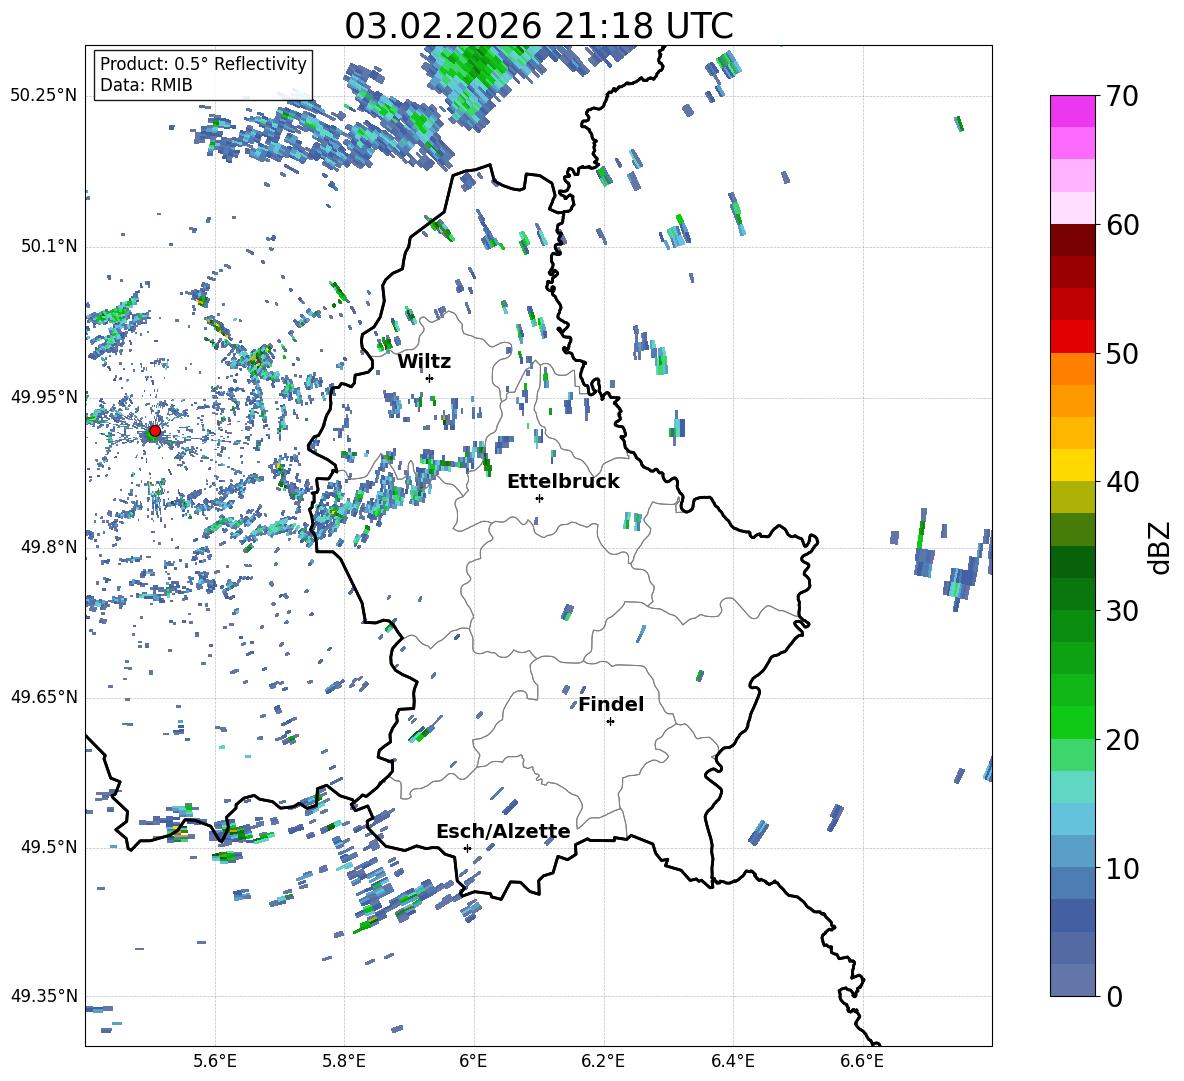Click the Esch/Alzette station cross marker

pyautogui.click(x=467, y=848)
